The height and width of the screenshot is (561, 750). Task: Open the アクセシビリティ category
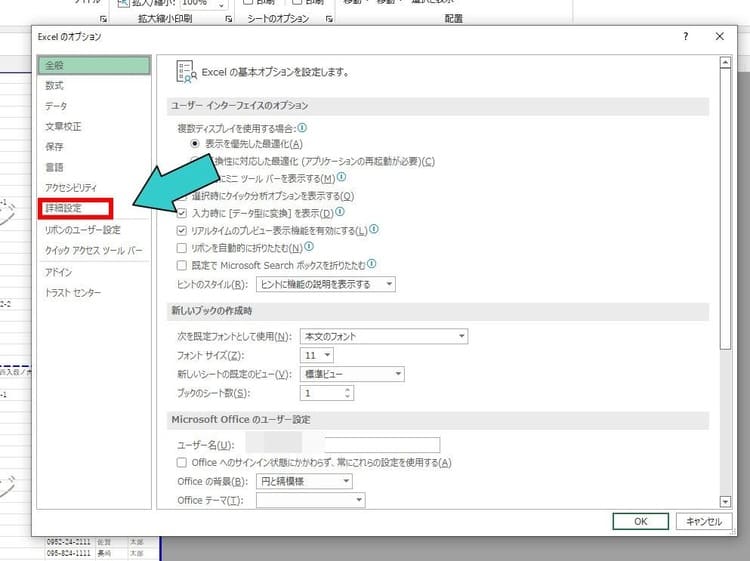click(x=71, y=188)
